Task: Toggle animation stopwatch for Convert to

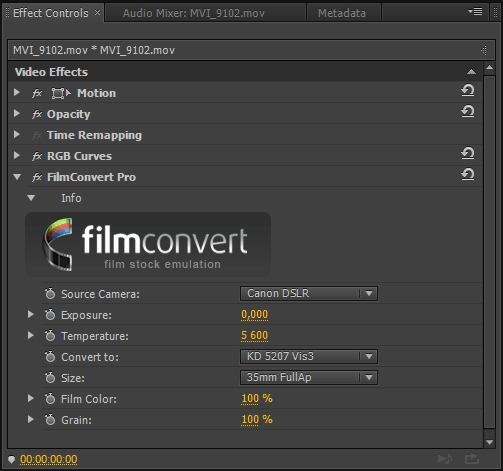Action: point(50,357)
